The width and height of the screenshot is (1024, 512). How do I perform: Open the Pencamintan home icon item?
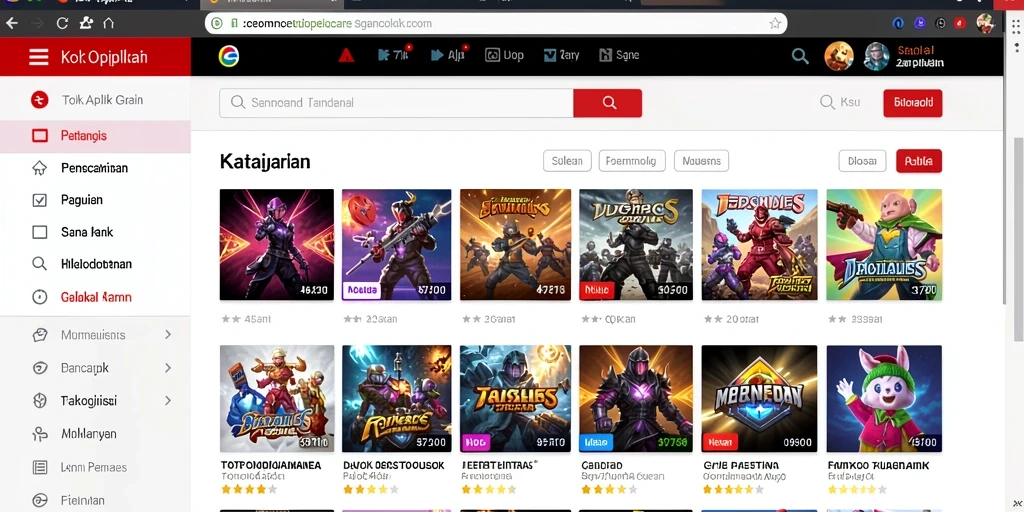pyautogui.click(x=40, y=168)
